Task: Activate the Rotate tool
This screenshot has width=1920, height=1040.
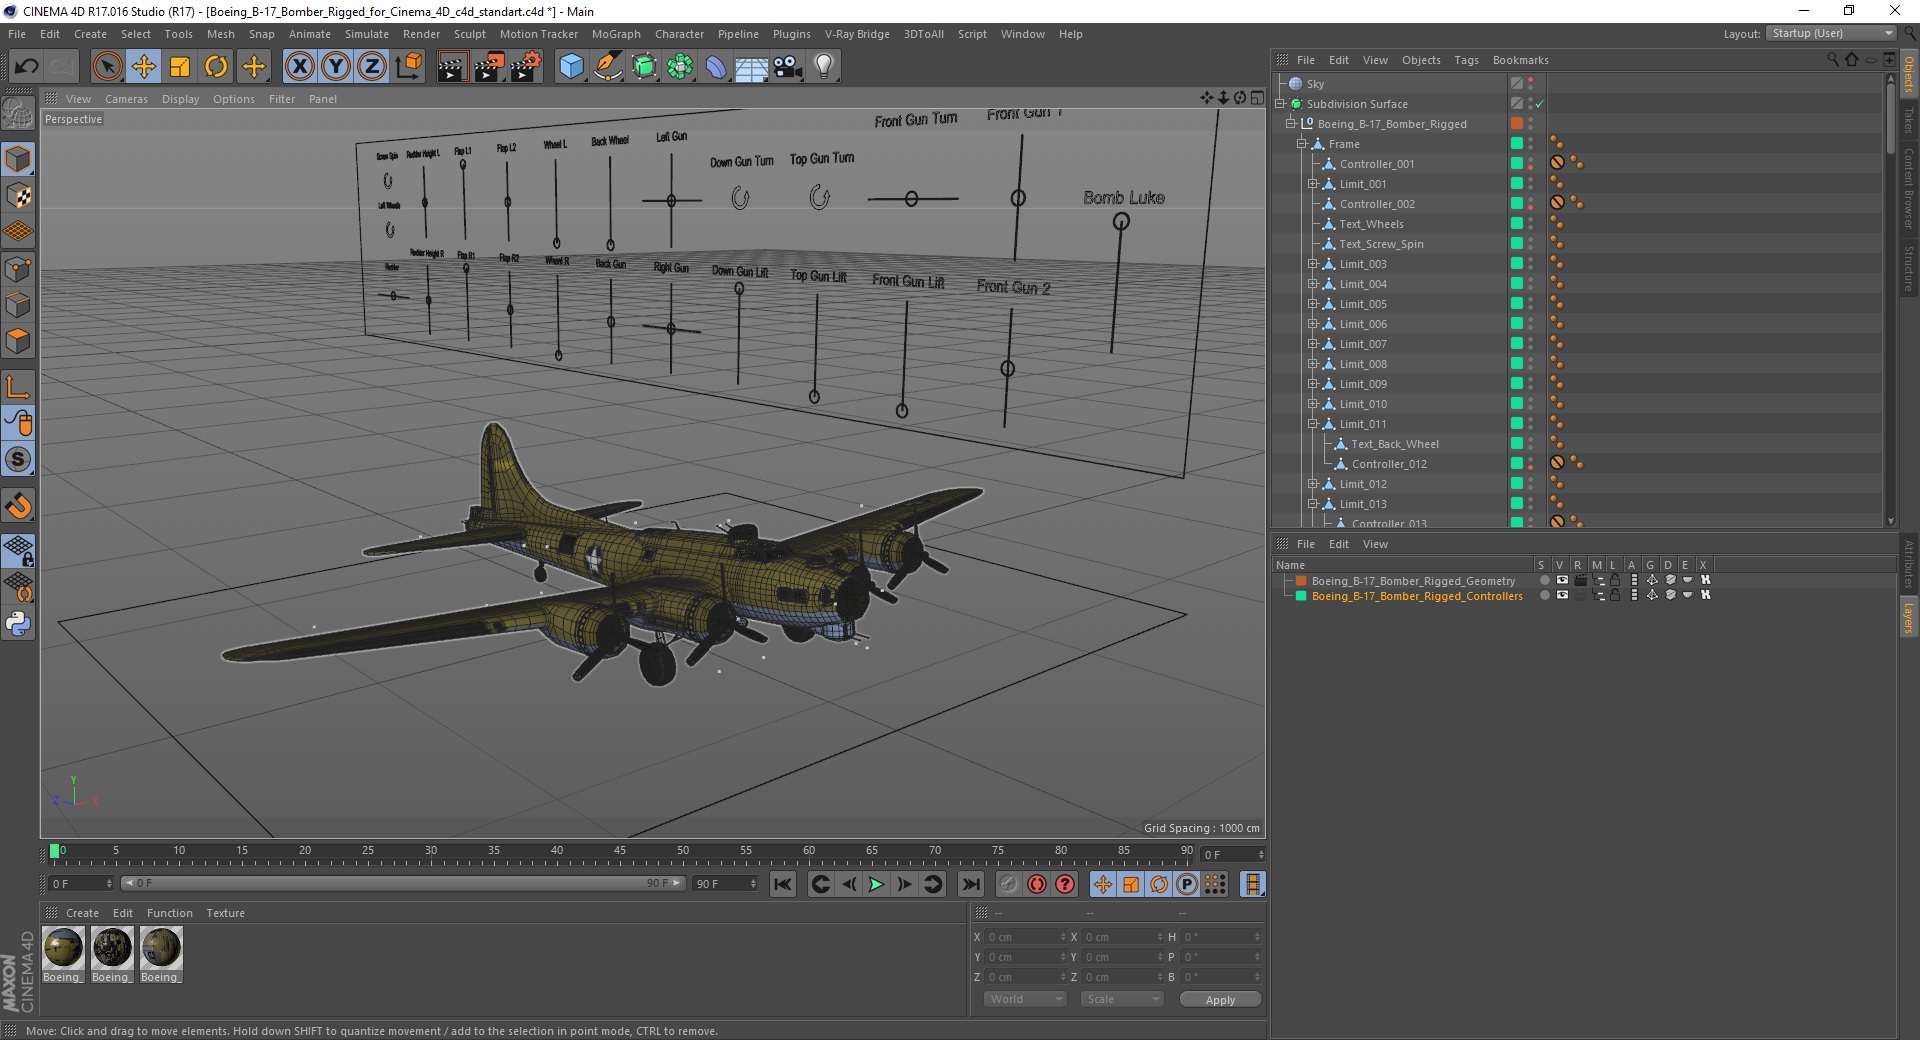Action: (216, 67)
